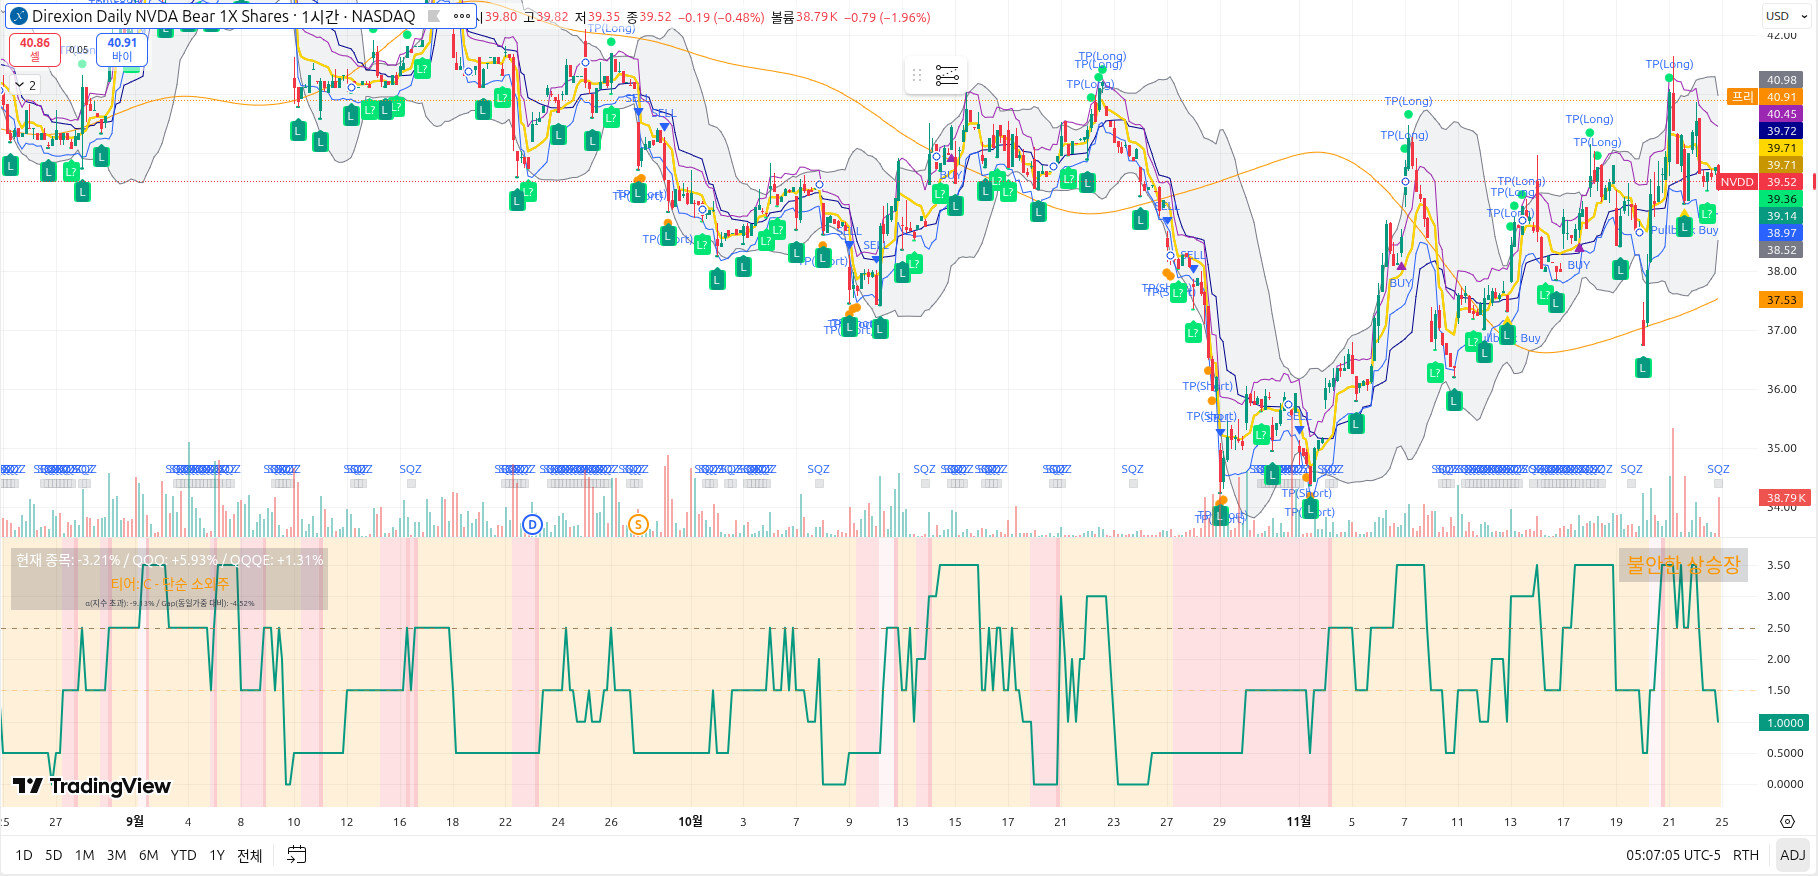Click the 36.00 price scale value
The height and width of the screenshot is (876, 1818).
click(1781, 389)
